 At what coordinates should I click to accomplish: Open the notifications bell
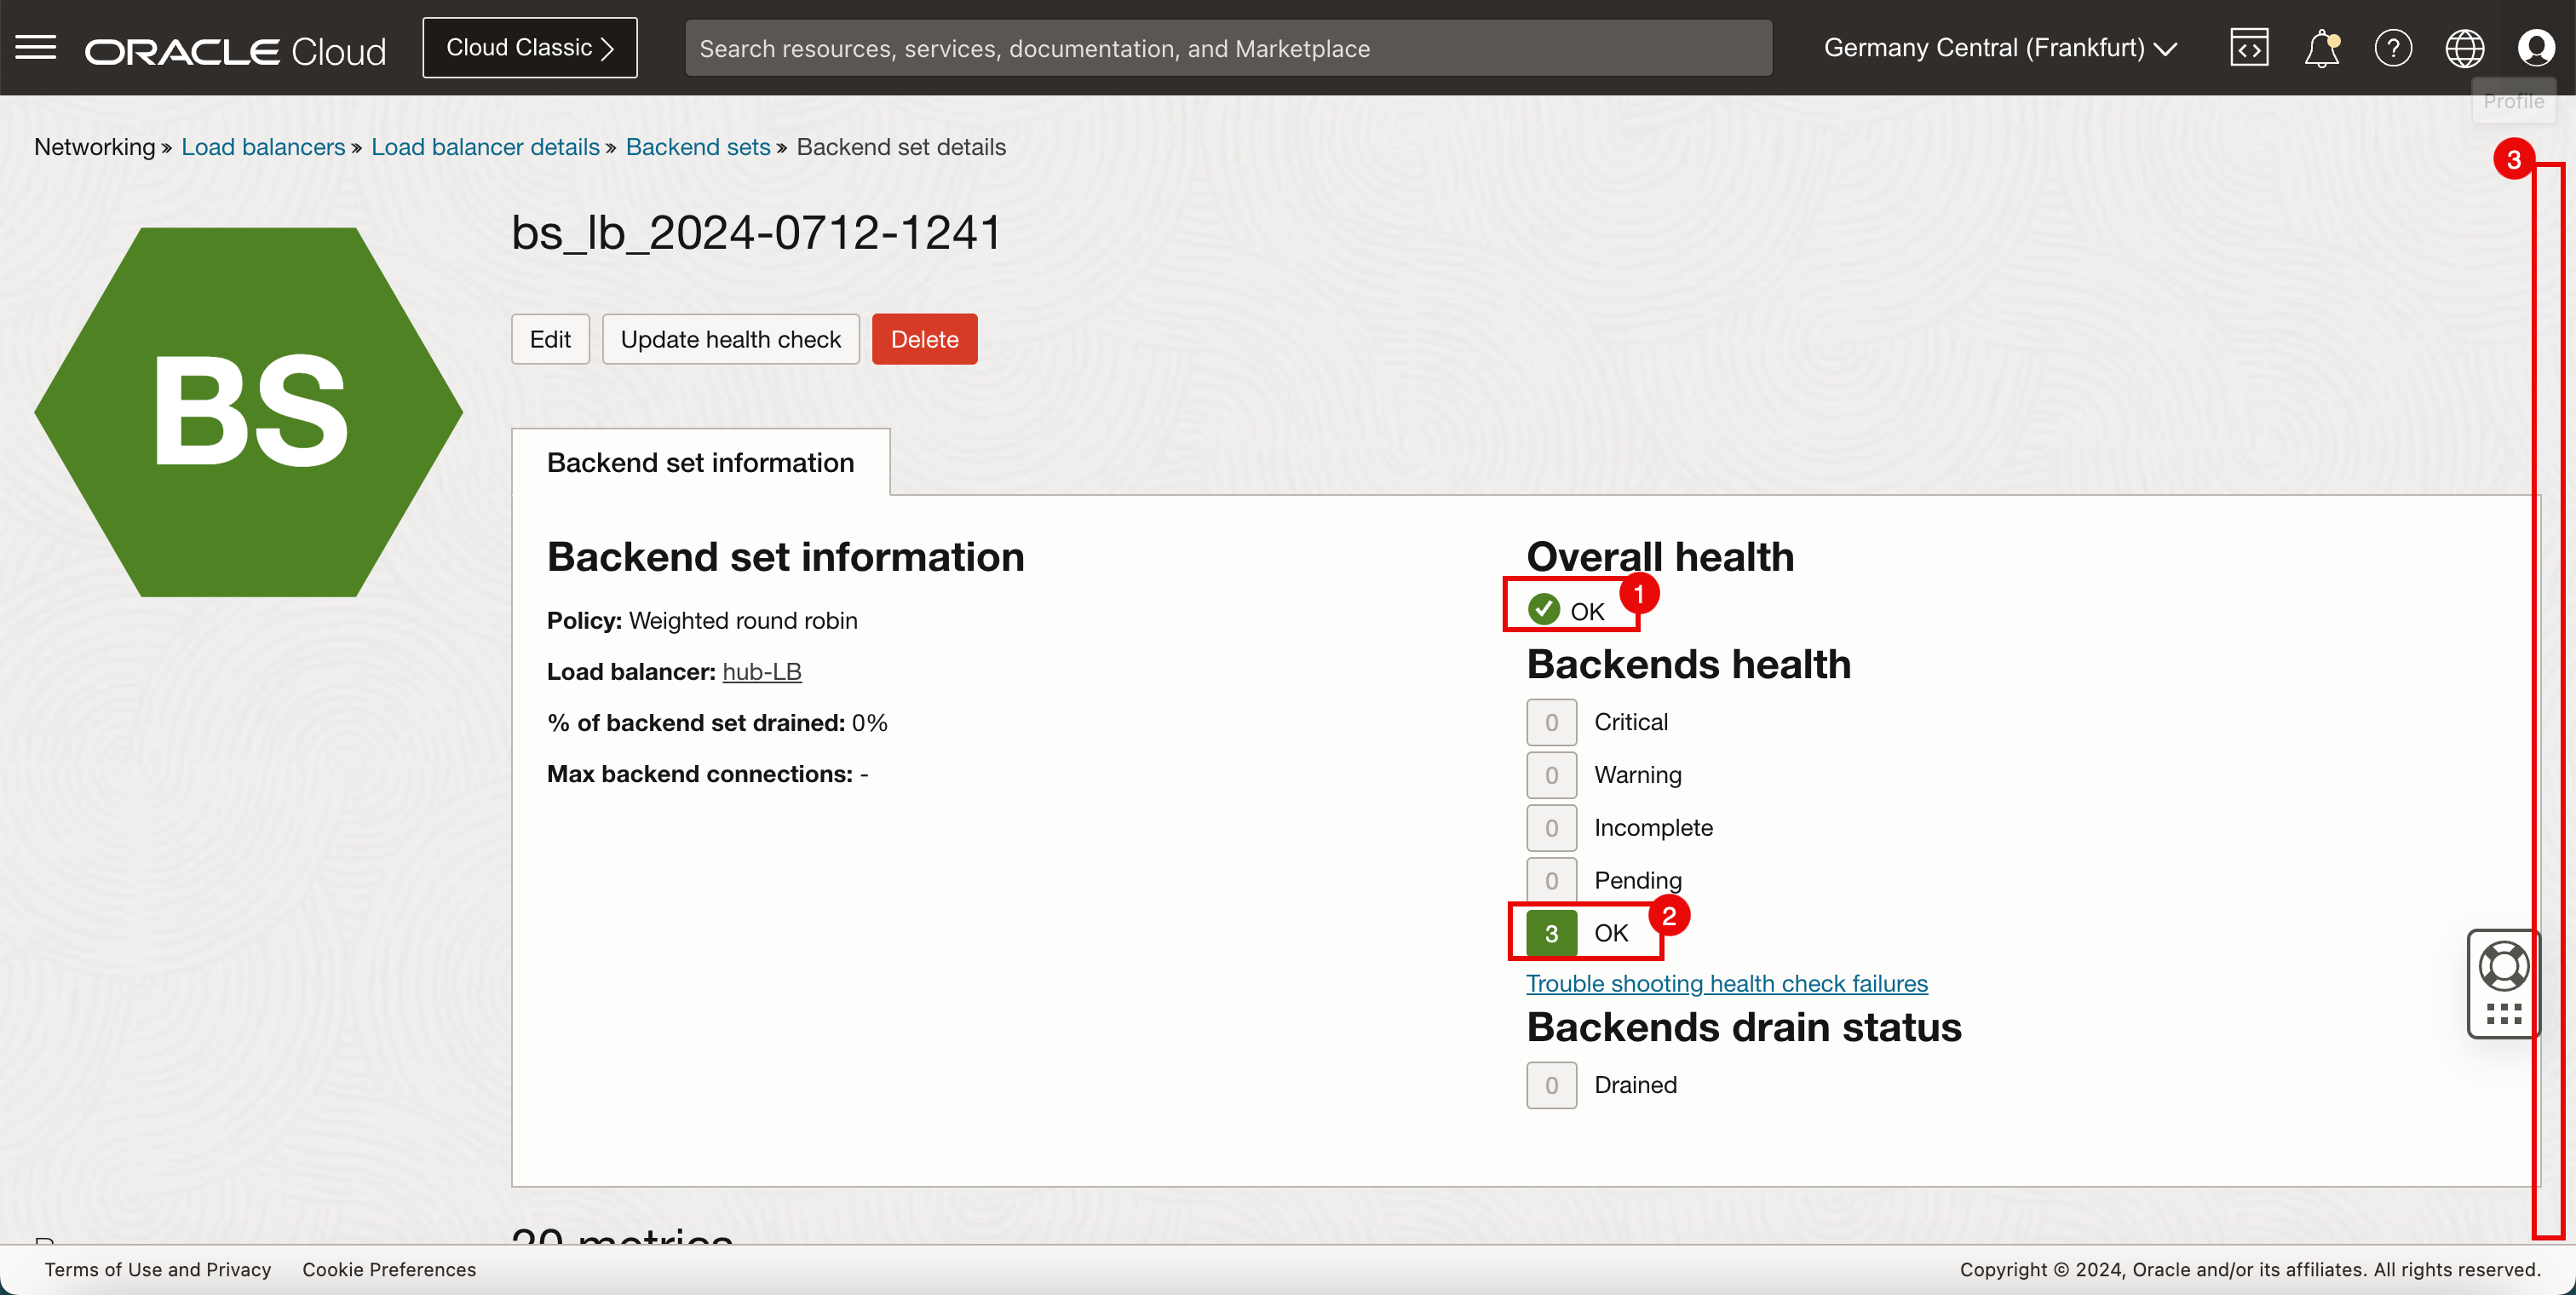pyautogui.click(x=2321, y=48)
